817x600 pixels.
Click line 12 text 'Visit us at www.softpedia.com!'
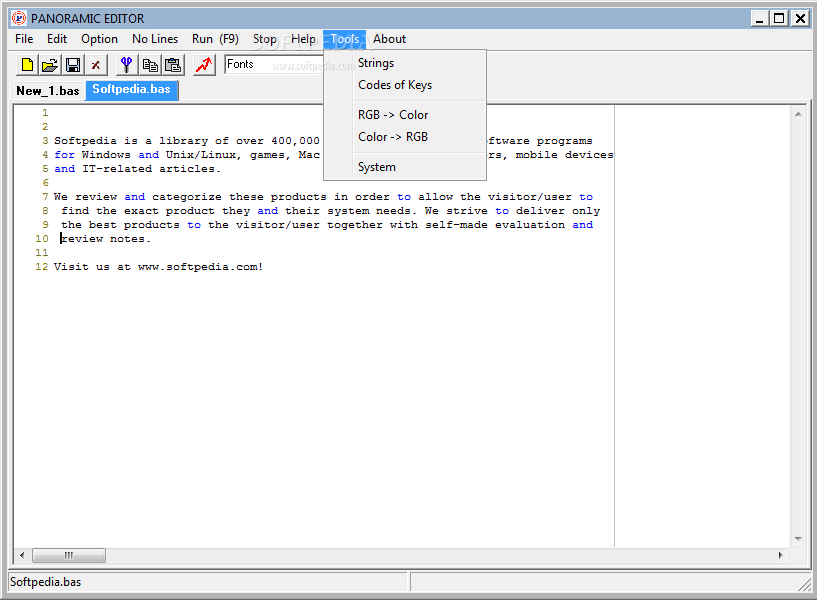point(158,267)
